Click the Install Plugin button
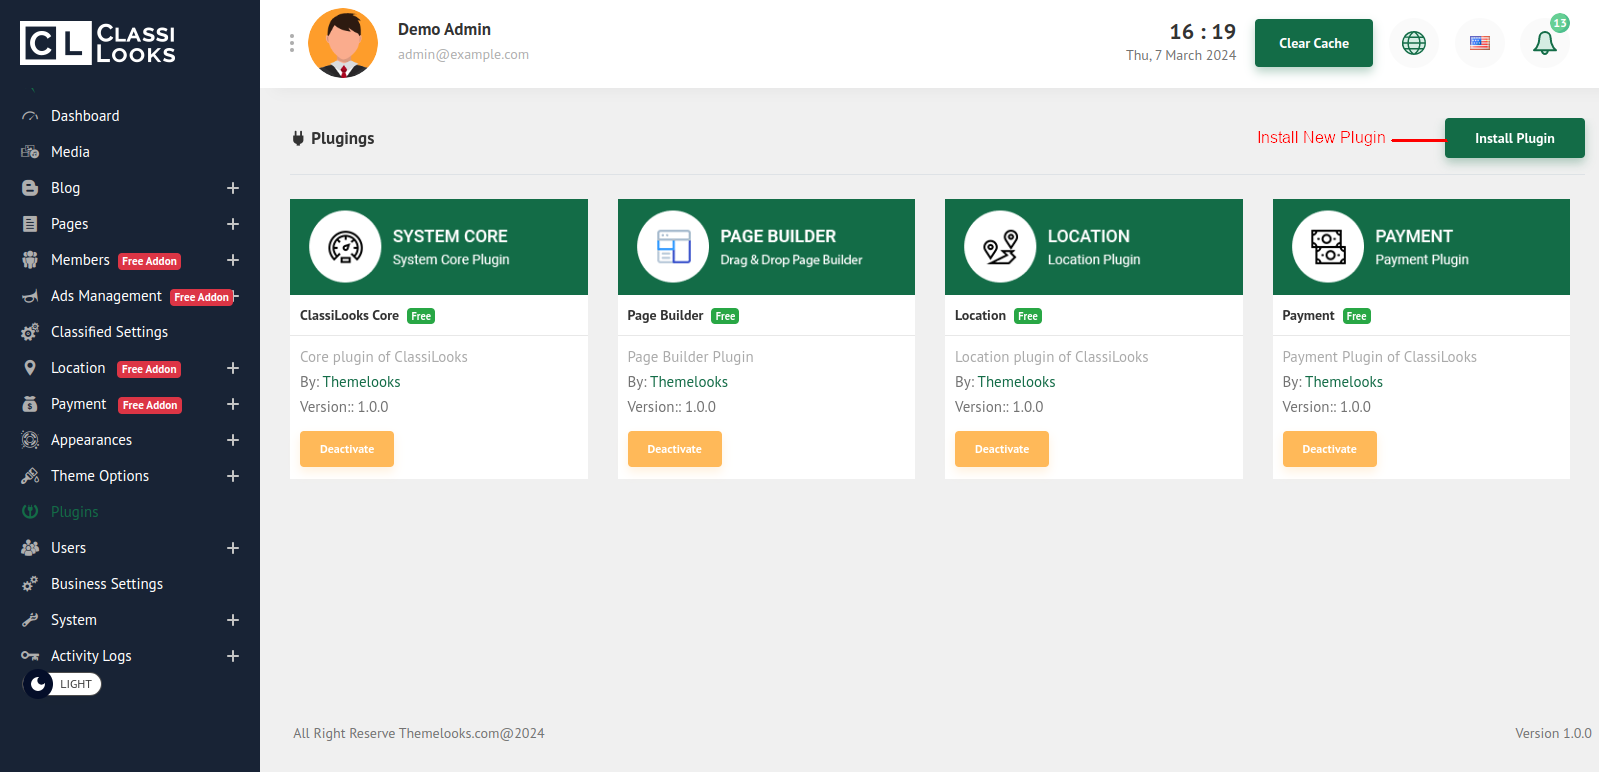Image resolution: width=1599 pixels, height=772 pixels. 1514,138
